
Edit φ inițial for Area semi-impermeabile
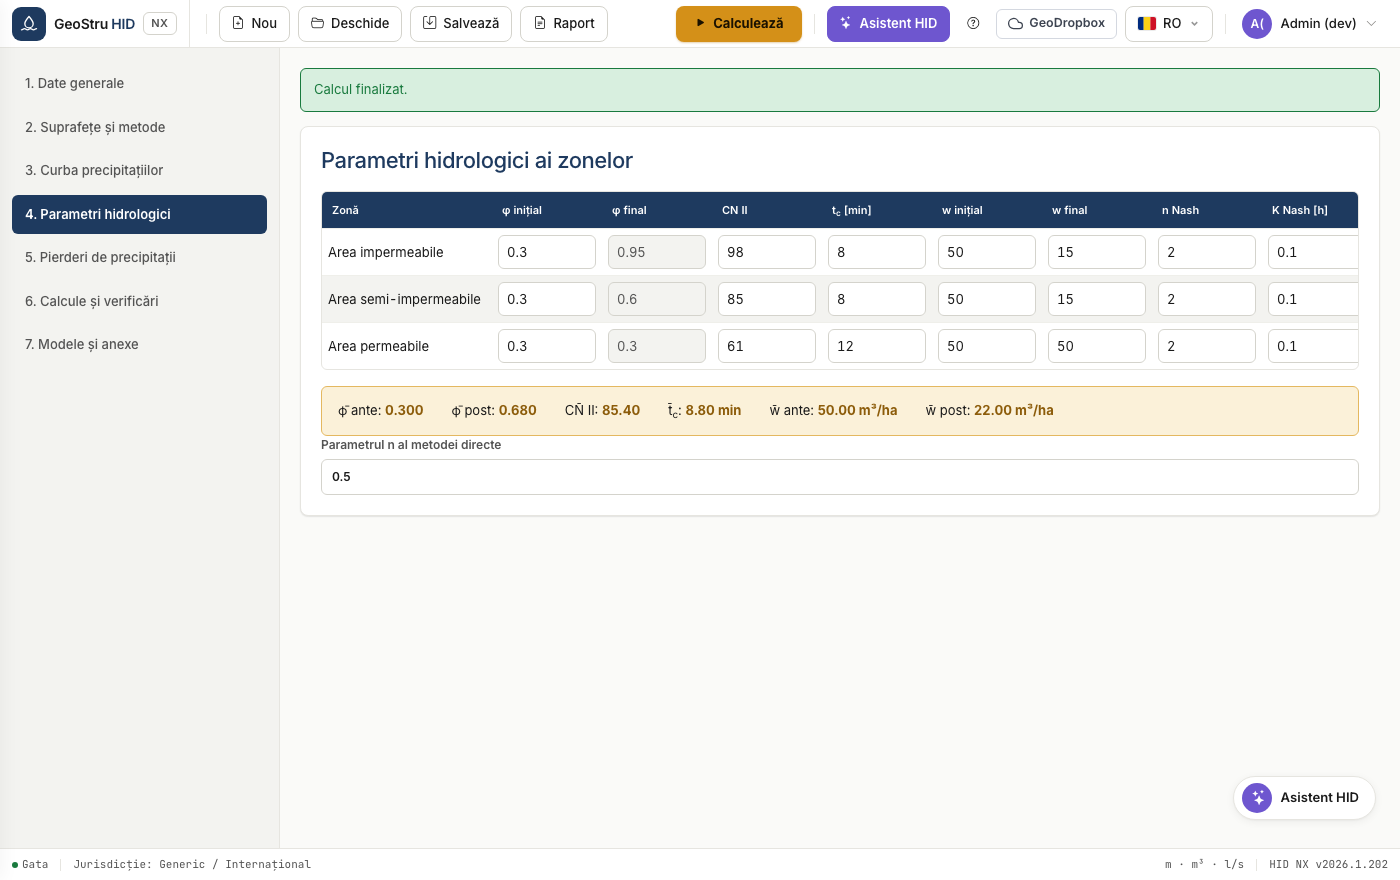coord(547,299)
